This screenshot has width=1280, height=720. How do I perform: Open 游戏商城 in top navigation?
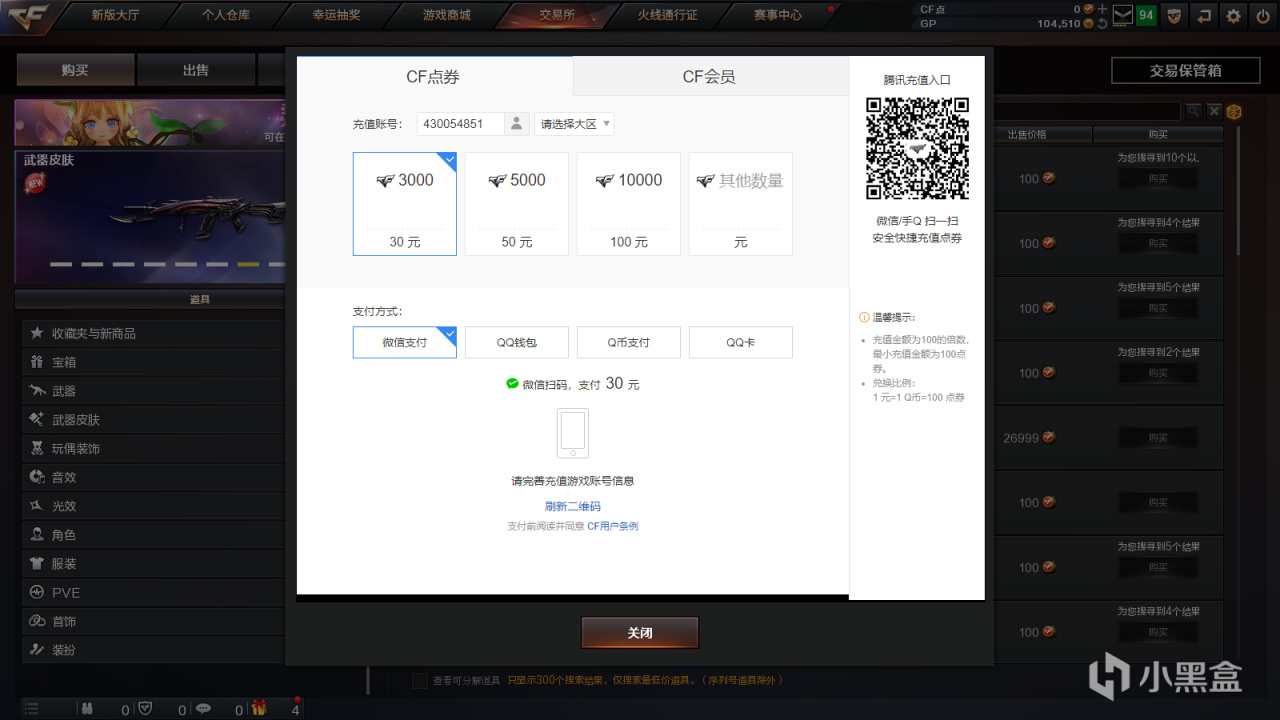[x=446, y=15]
